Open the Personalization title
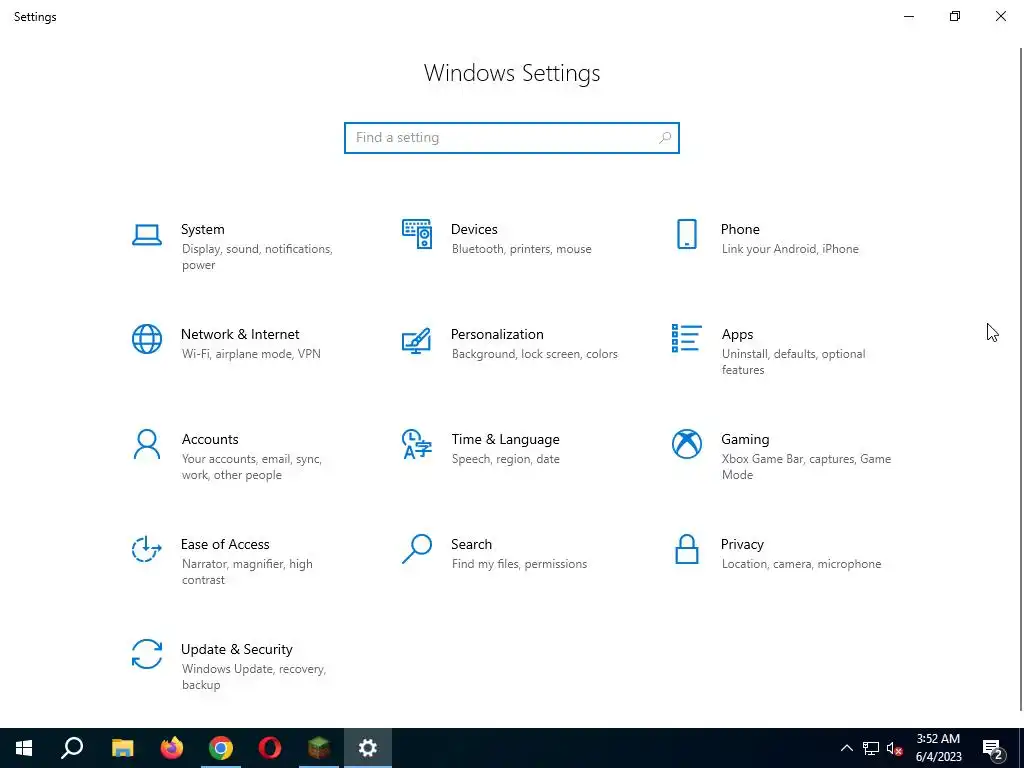The width and height of the screenshot is (1024, 768). [x=497, y=334]
